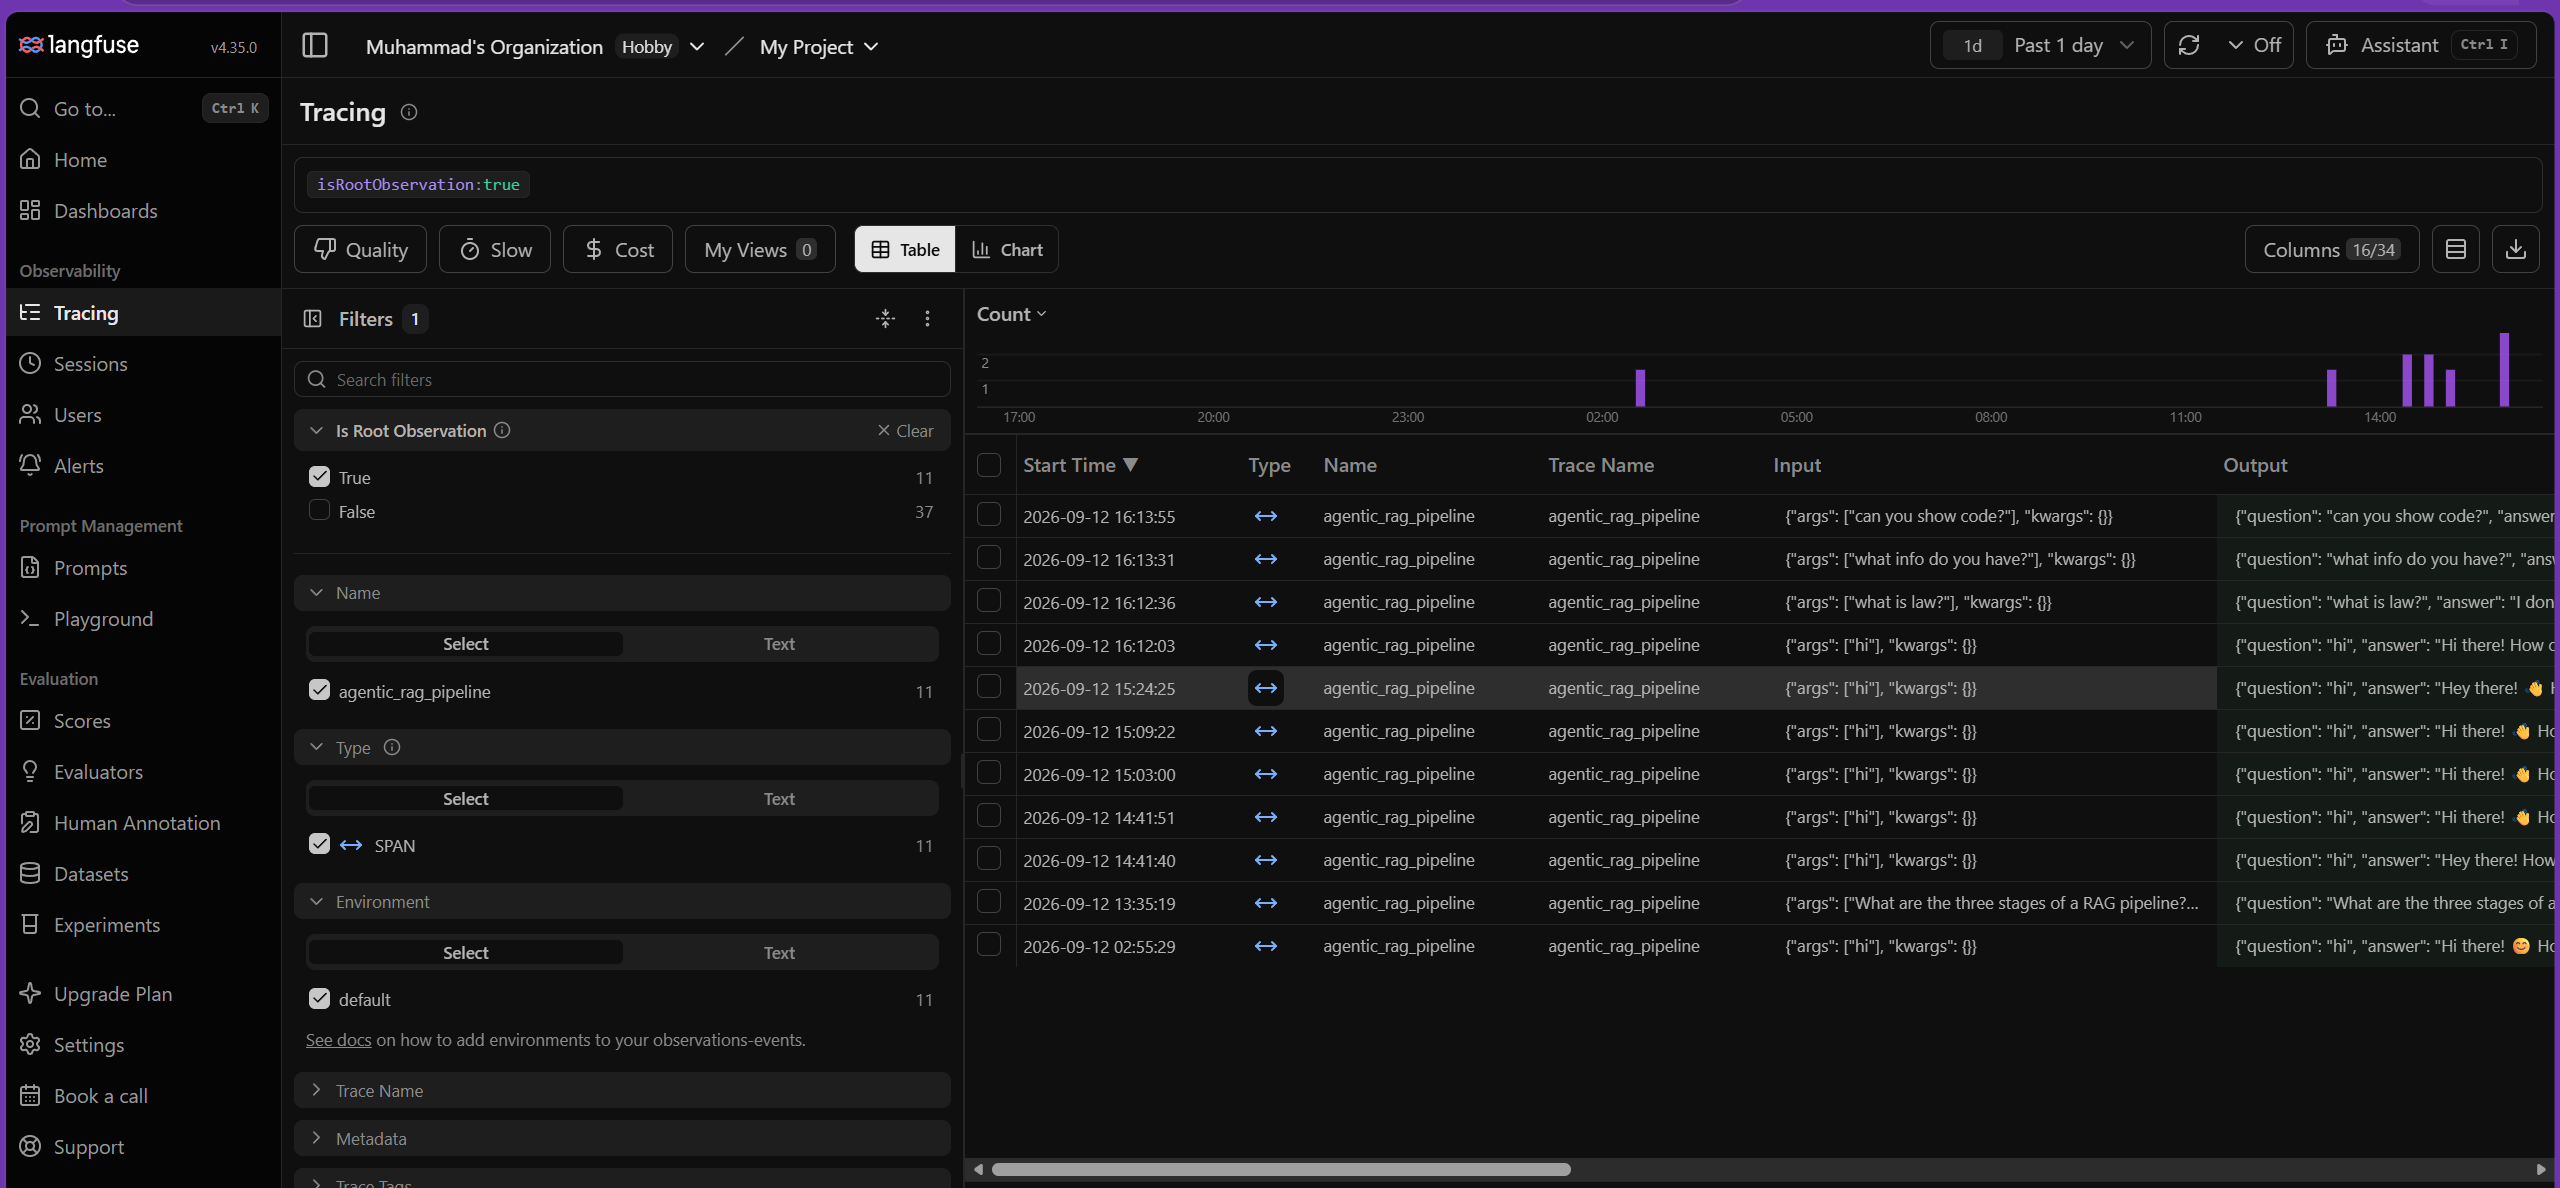Click the Type filter info icon
The width and height of the screenshot is (2560, 1188).
[392, 747]
